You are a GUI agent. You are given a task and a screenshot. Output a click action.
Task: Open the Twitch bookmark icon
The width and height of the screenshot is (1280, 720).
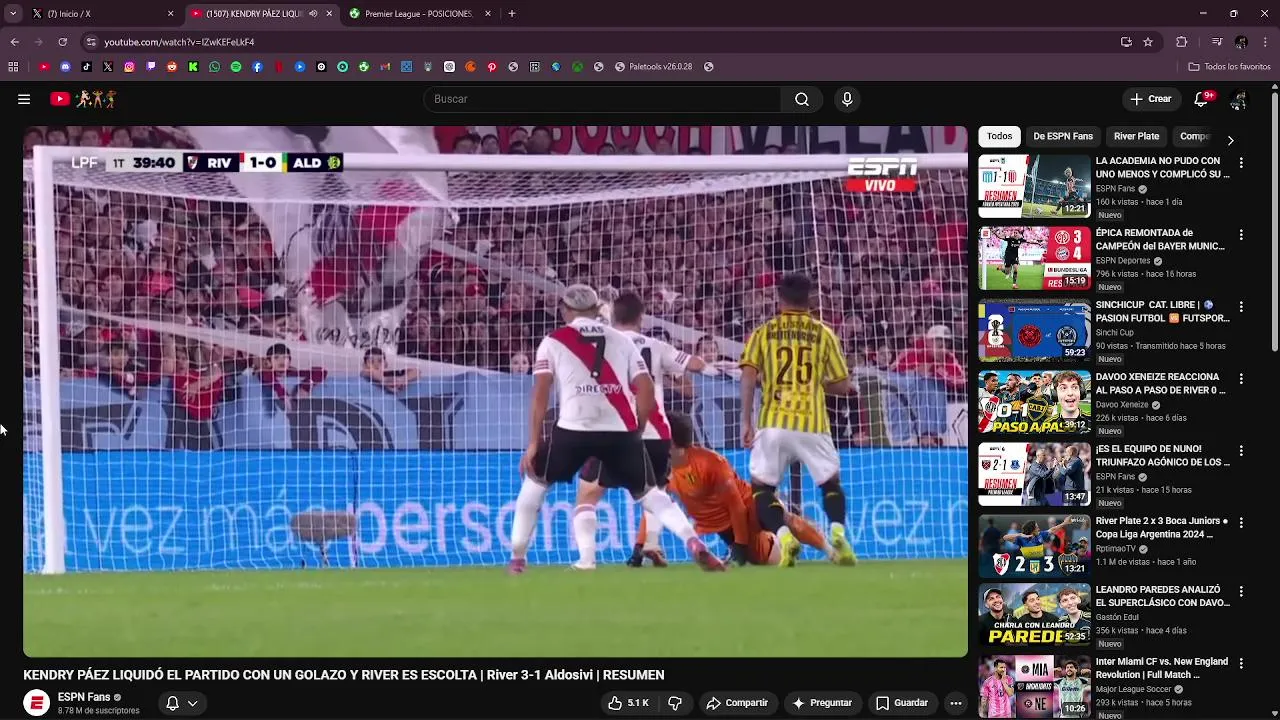click(x=151, y=67)
